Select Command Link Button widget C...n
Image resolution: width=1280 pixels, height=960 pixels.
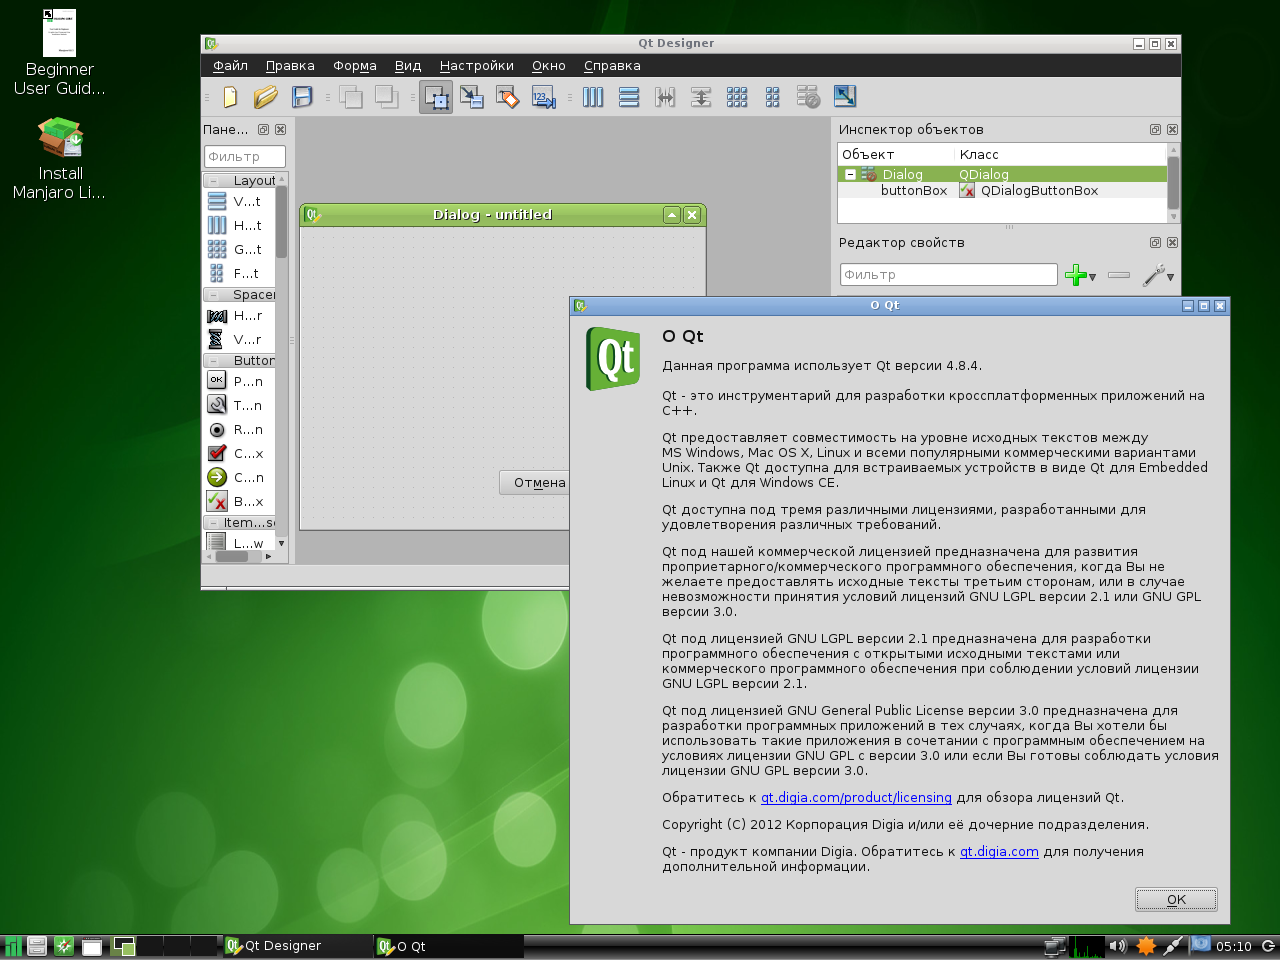click(239, 477)
